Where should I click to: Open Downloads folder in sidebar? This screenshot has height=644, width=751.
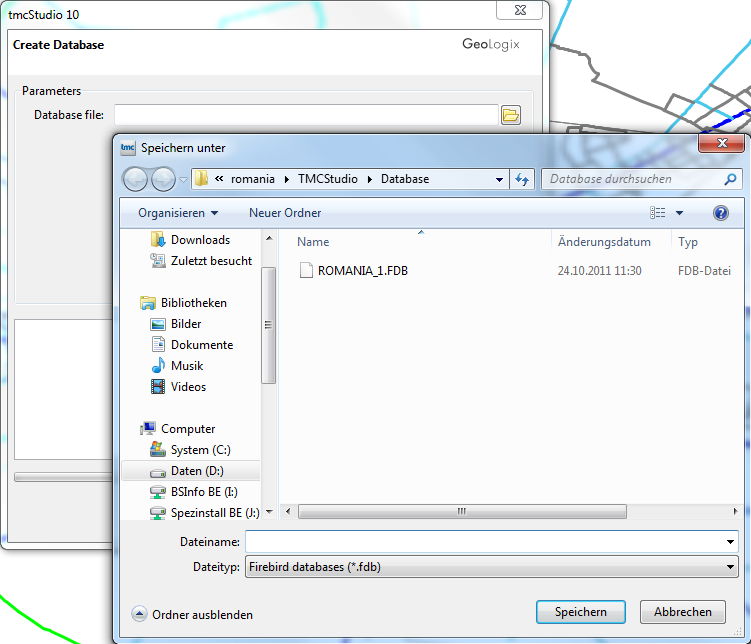coord(200,240)
